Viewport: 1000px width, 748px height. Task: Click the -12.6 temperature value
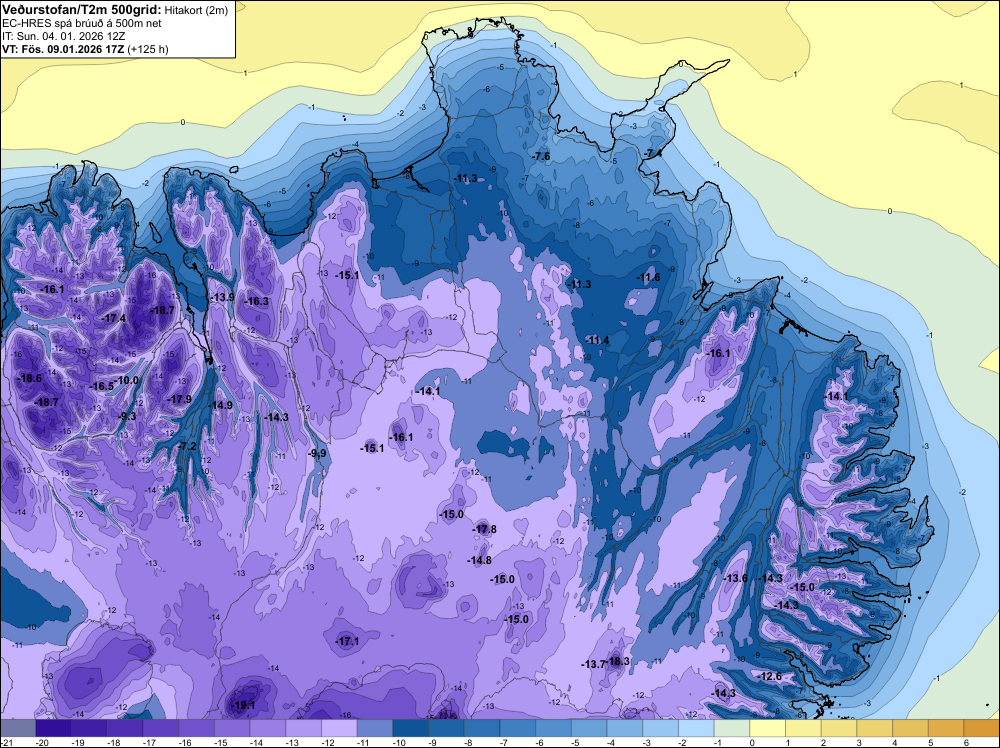click(x=769, y=677)
